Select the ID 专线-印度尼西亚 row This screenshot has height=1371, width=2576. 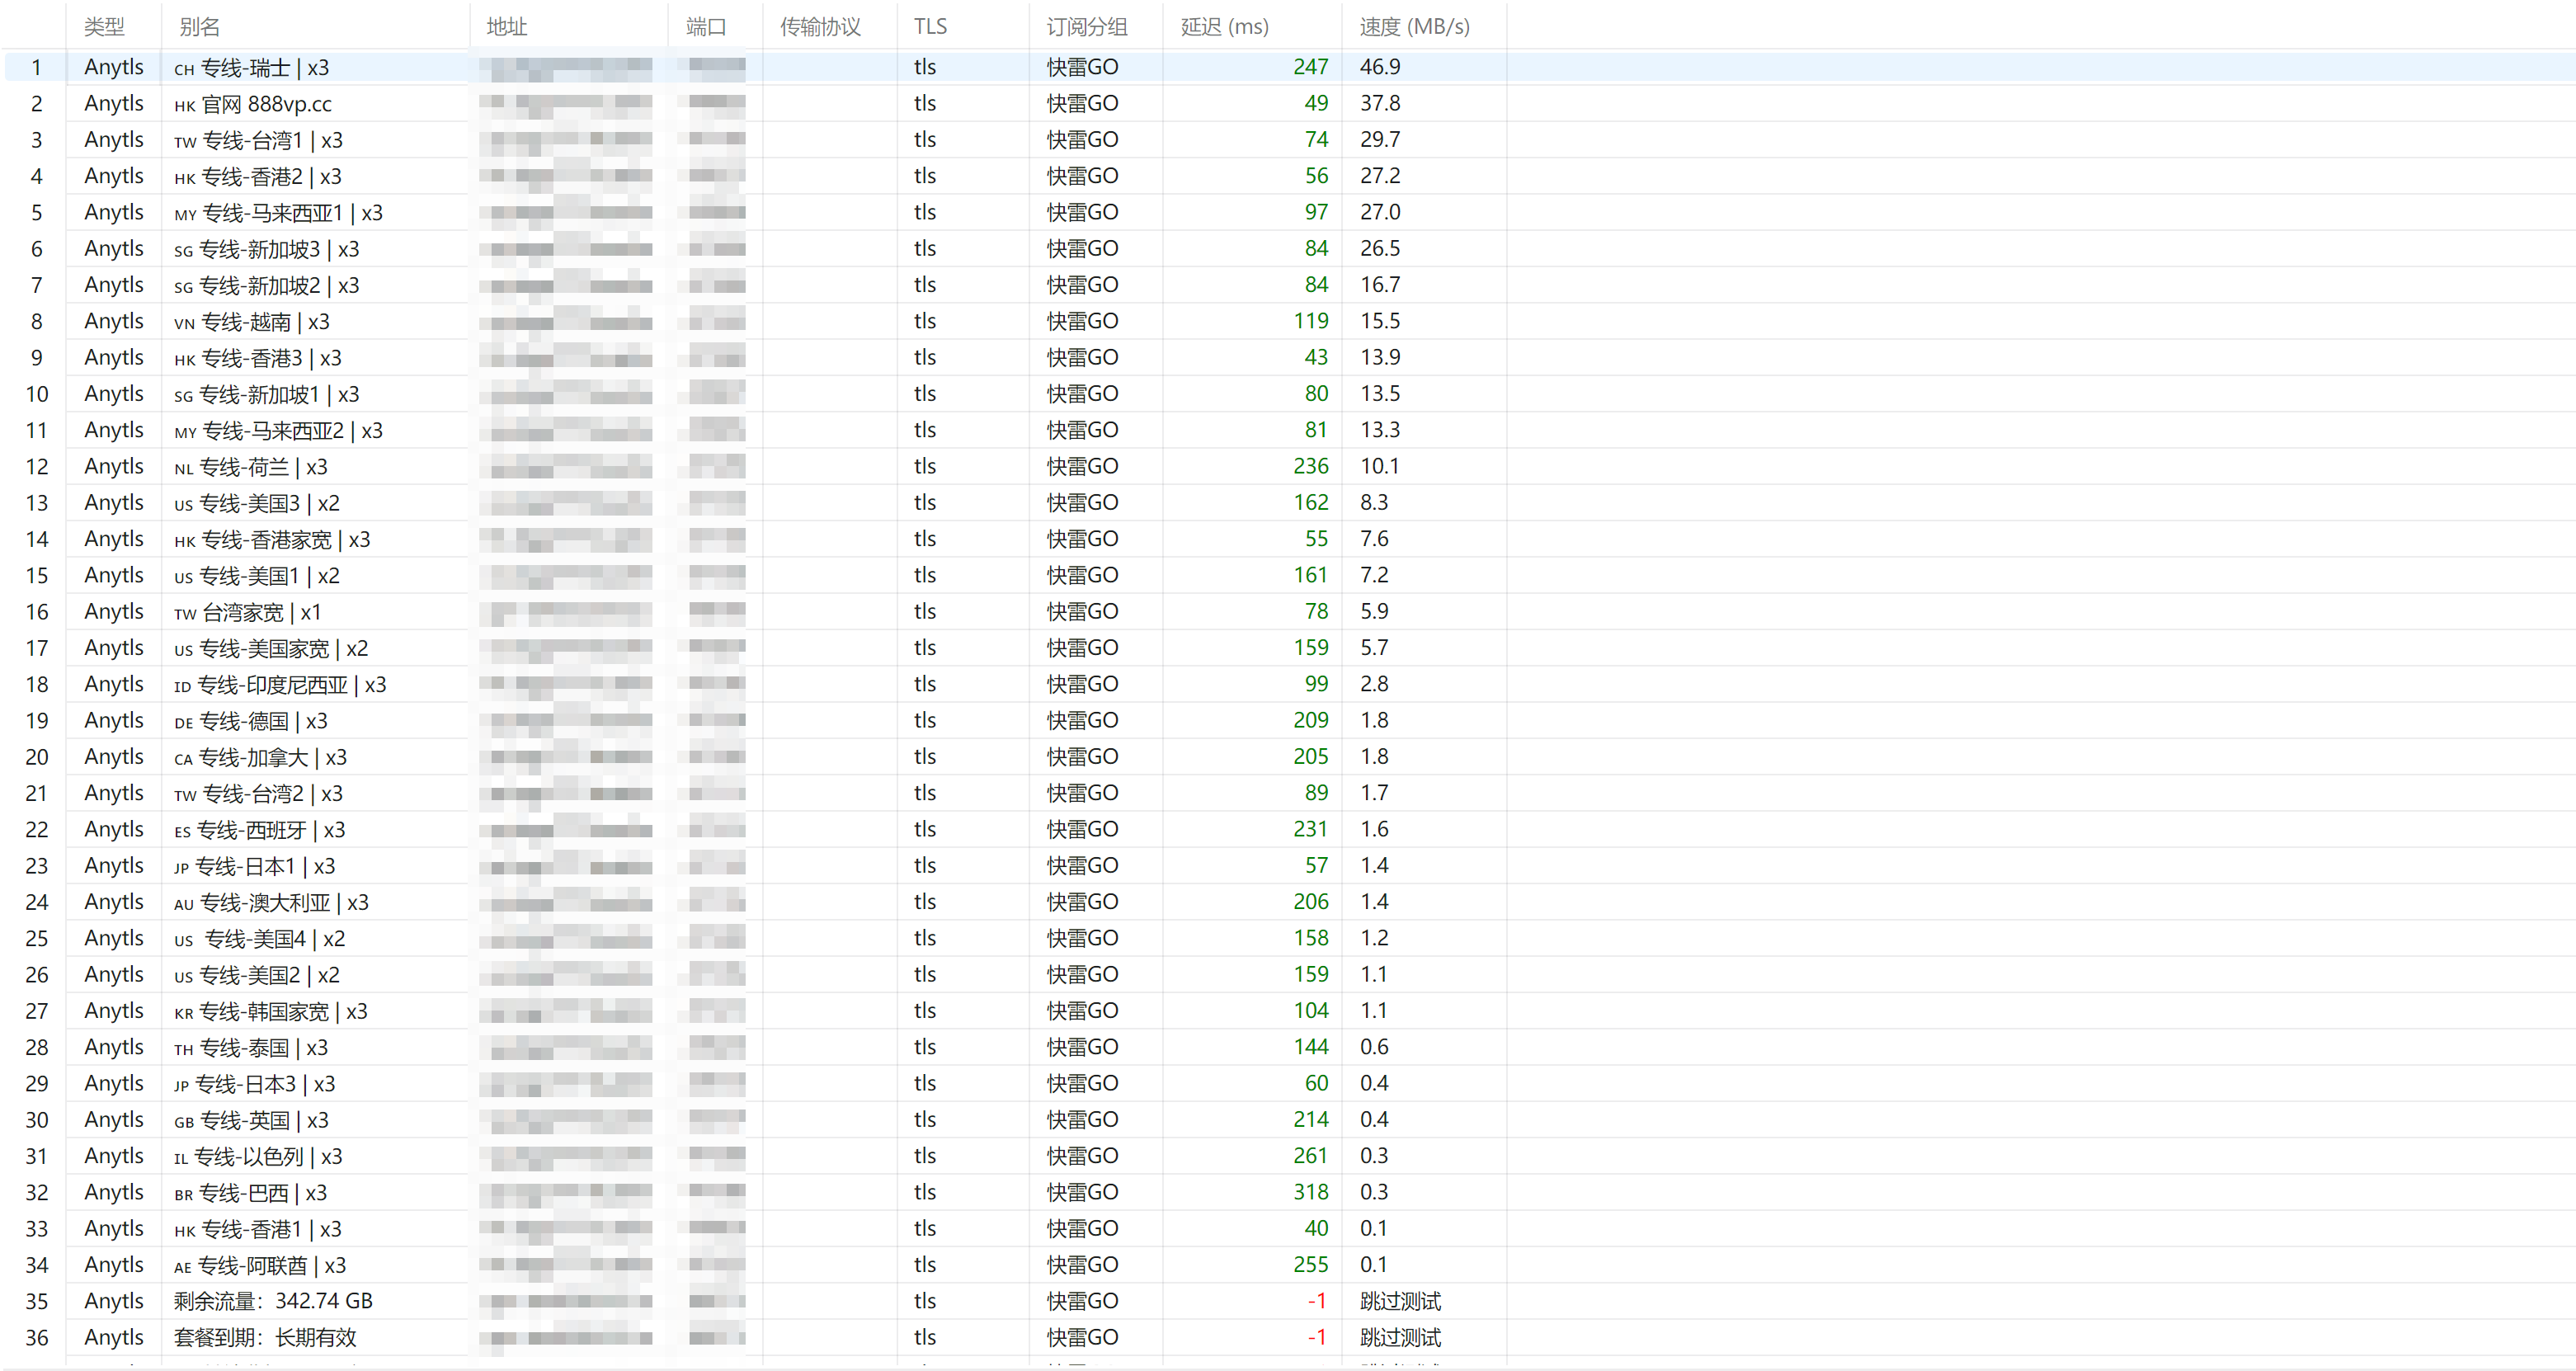[1288, 684]
